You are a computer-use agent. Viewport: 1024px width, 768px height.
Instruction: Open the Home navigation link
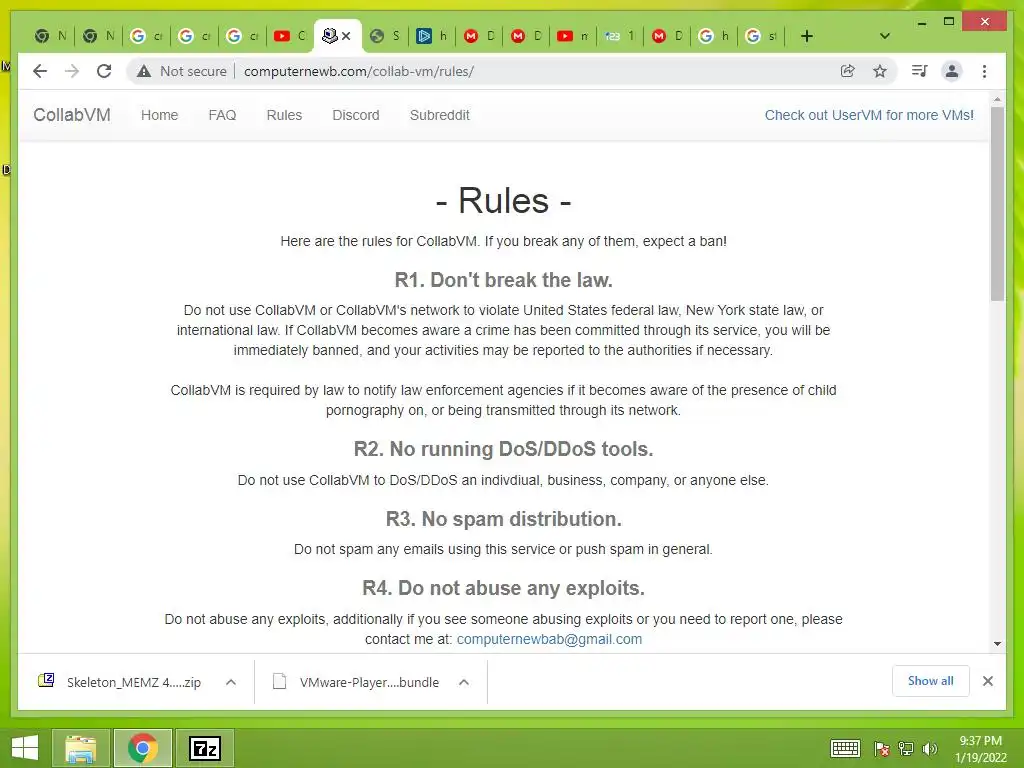click(159, 115)
